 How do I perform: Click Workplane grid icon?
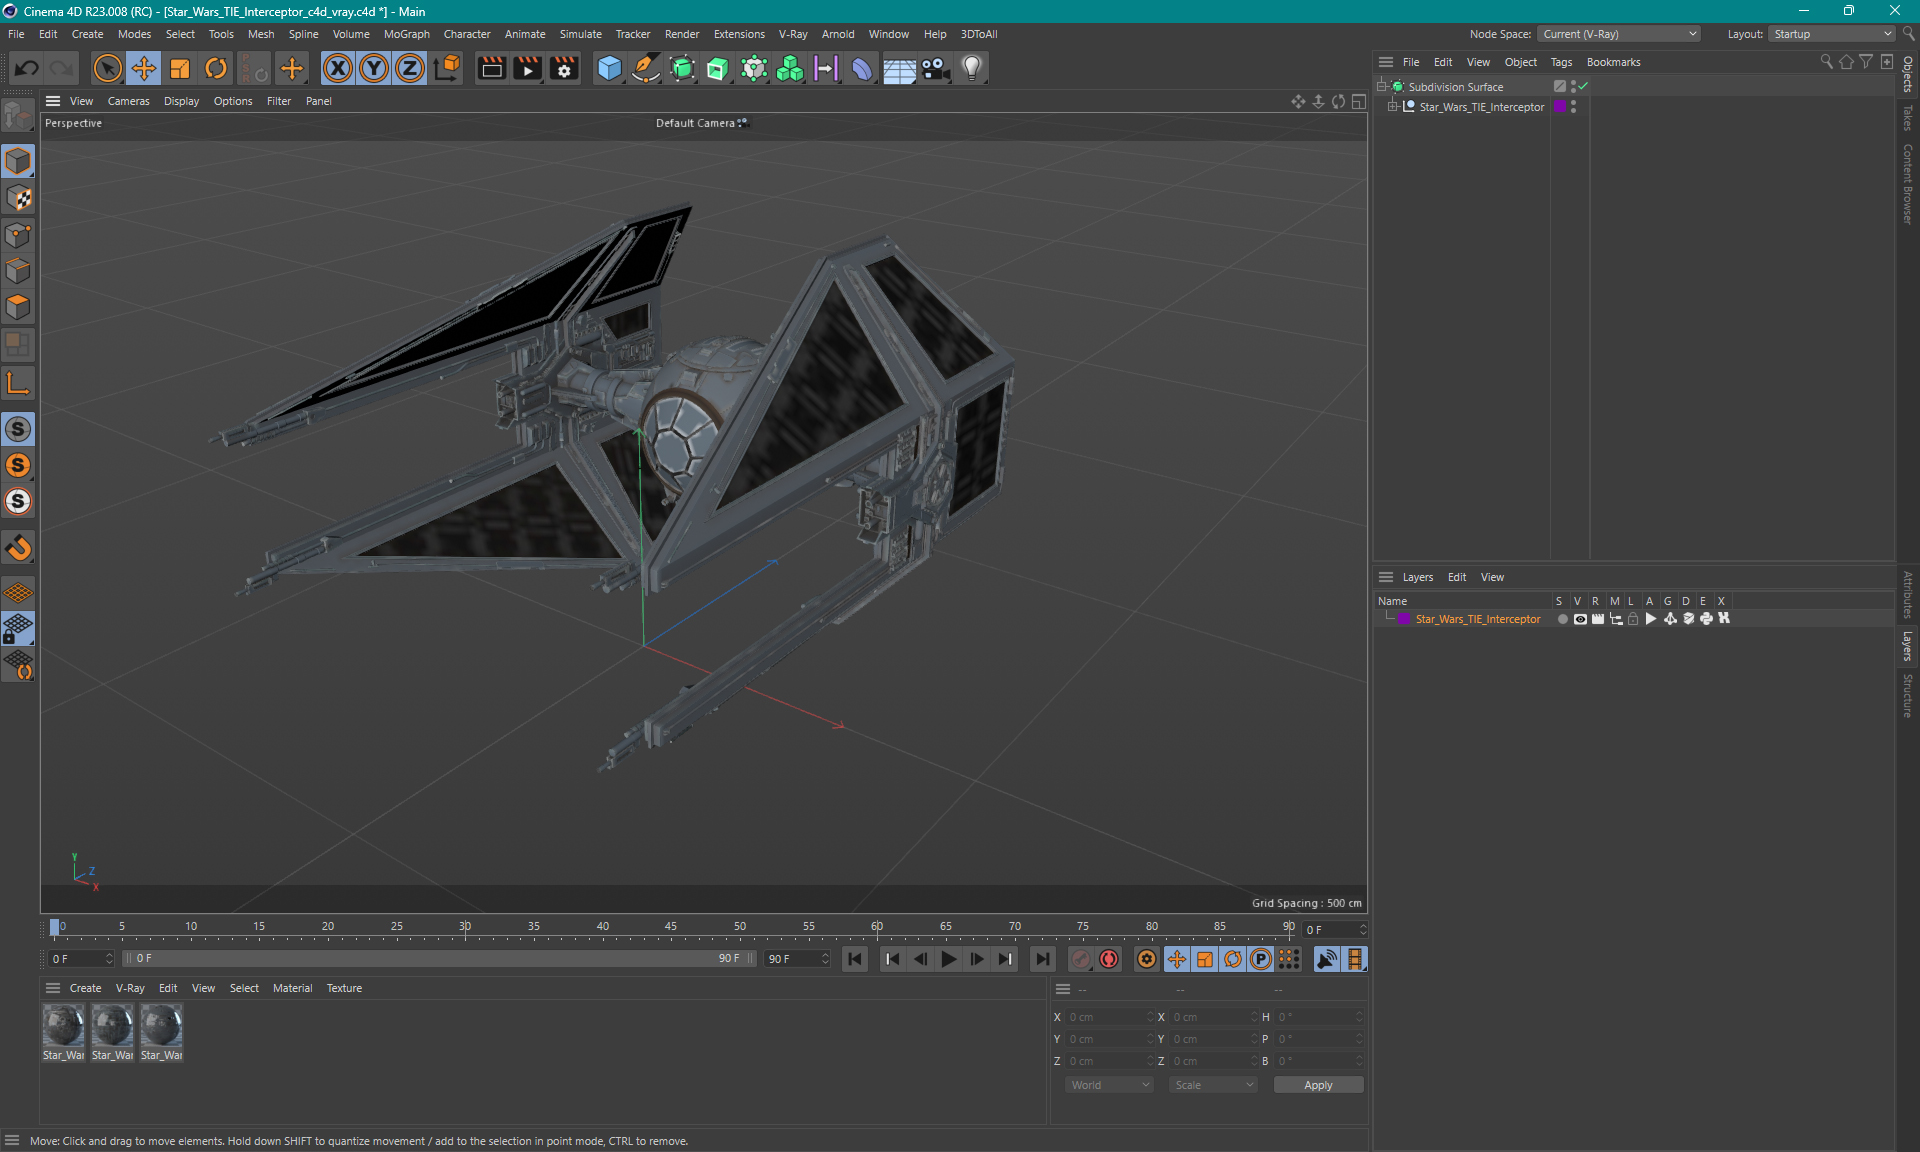pyautogui.click(x=18, y=592)
